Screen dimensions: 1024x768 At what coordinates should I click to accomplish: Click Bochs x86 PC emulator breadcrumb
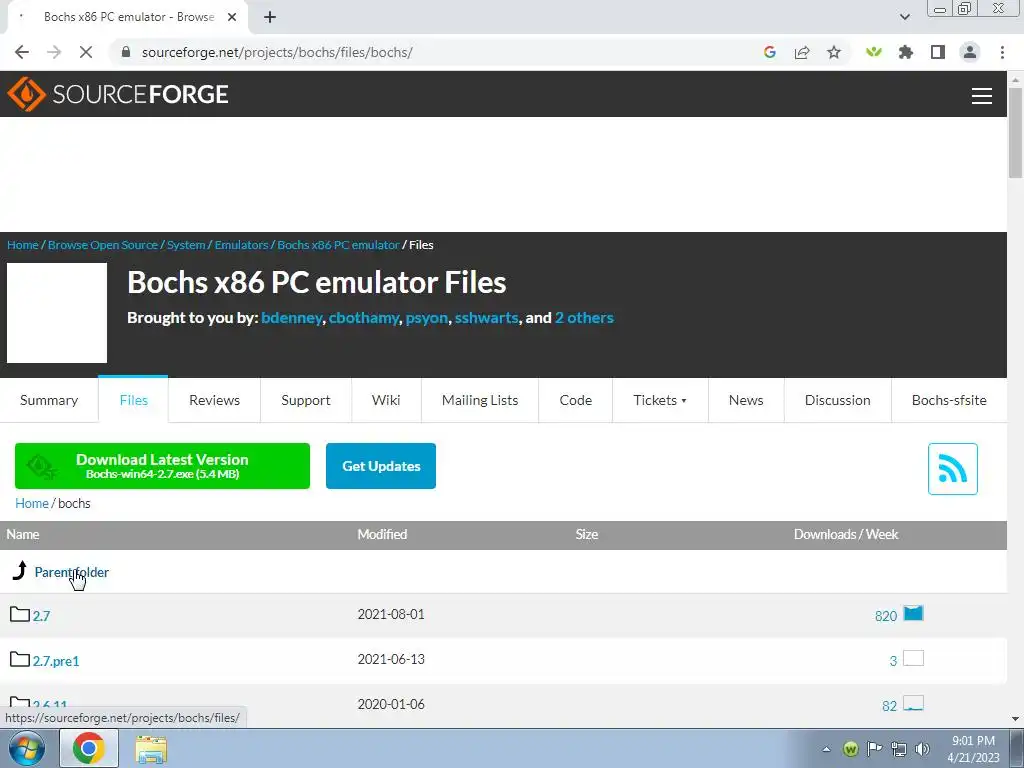click(338, 244)
